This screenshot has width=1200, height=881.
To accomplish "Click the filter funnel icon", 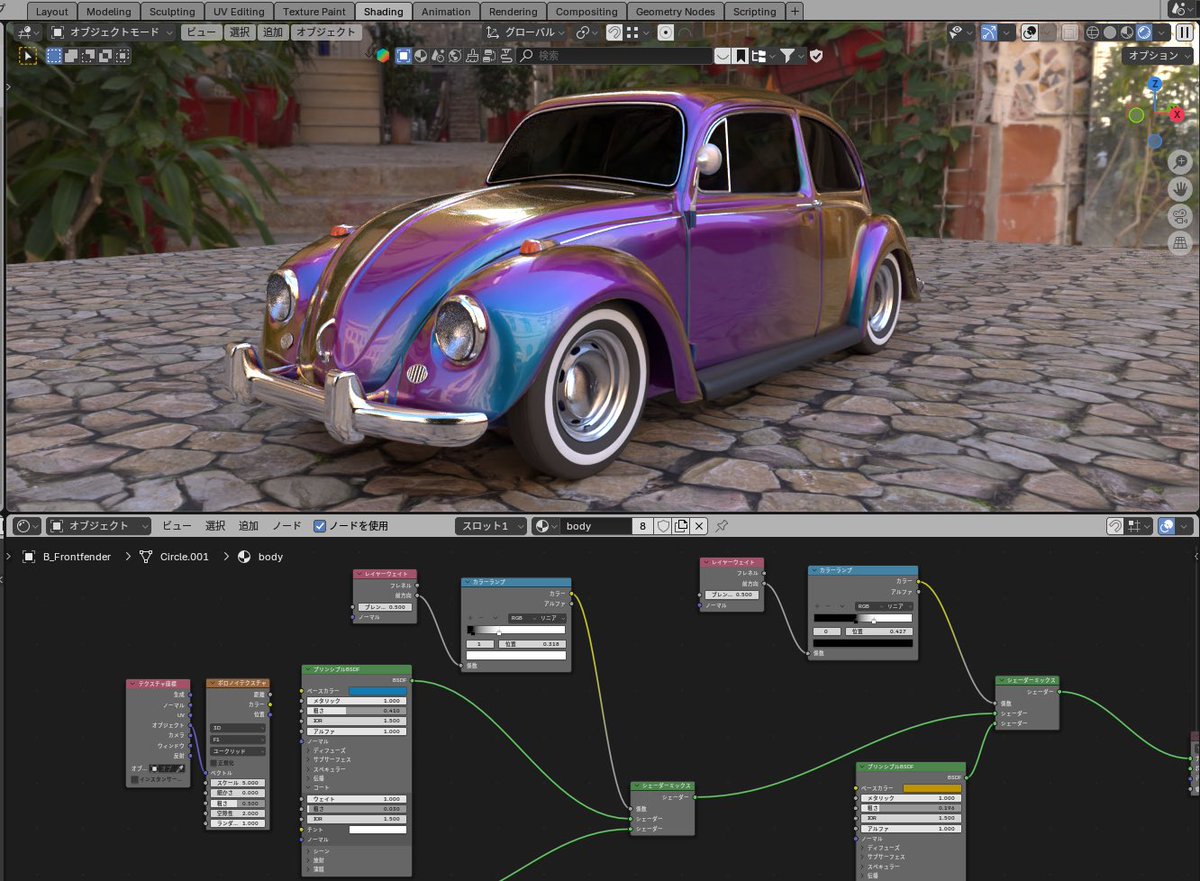I will [x=789, y=56].
